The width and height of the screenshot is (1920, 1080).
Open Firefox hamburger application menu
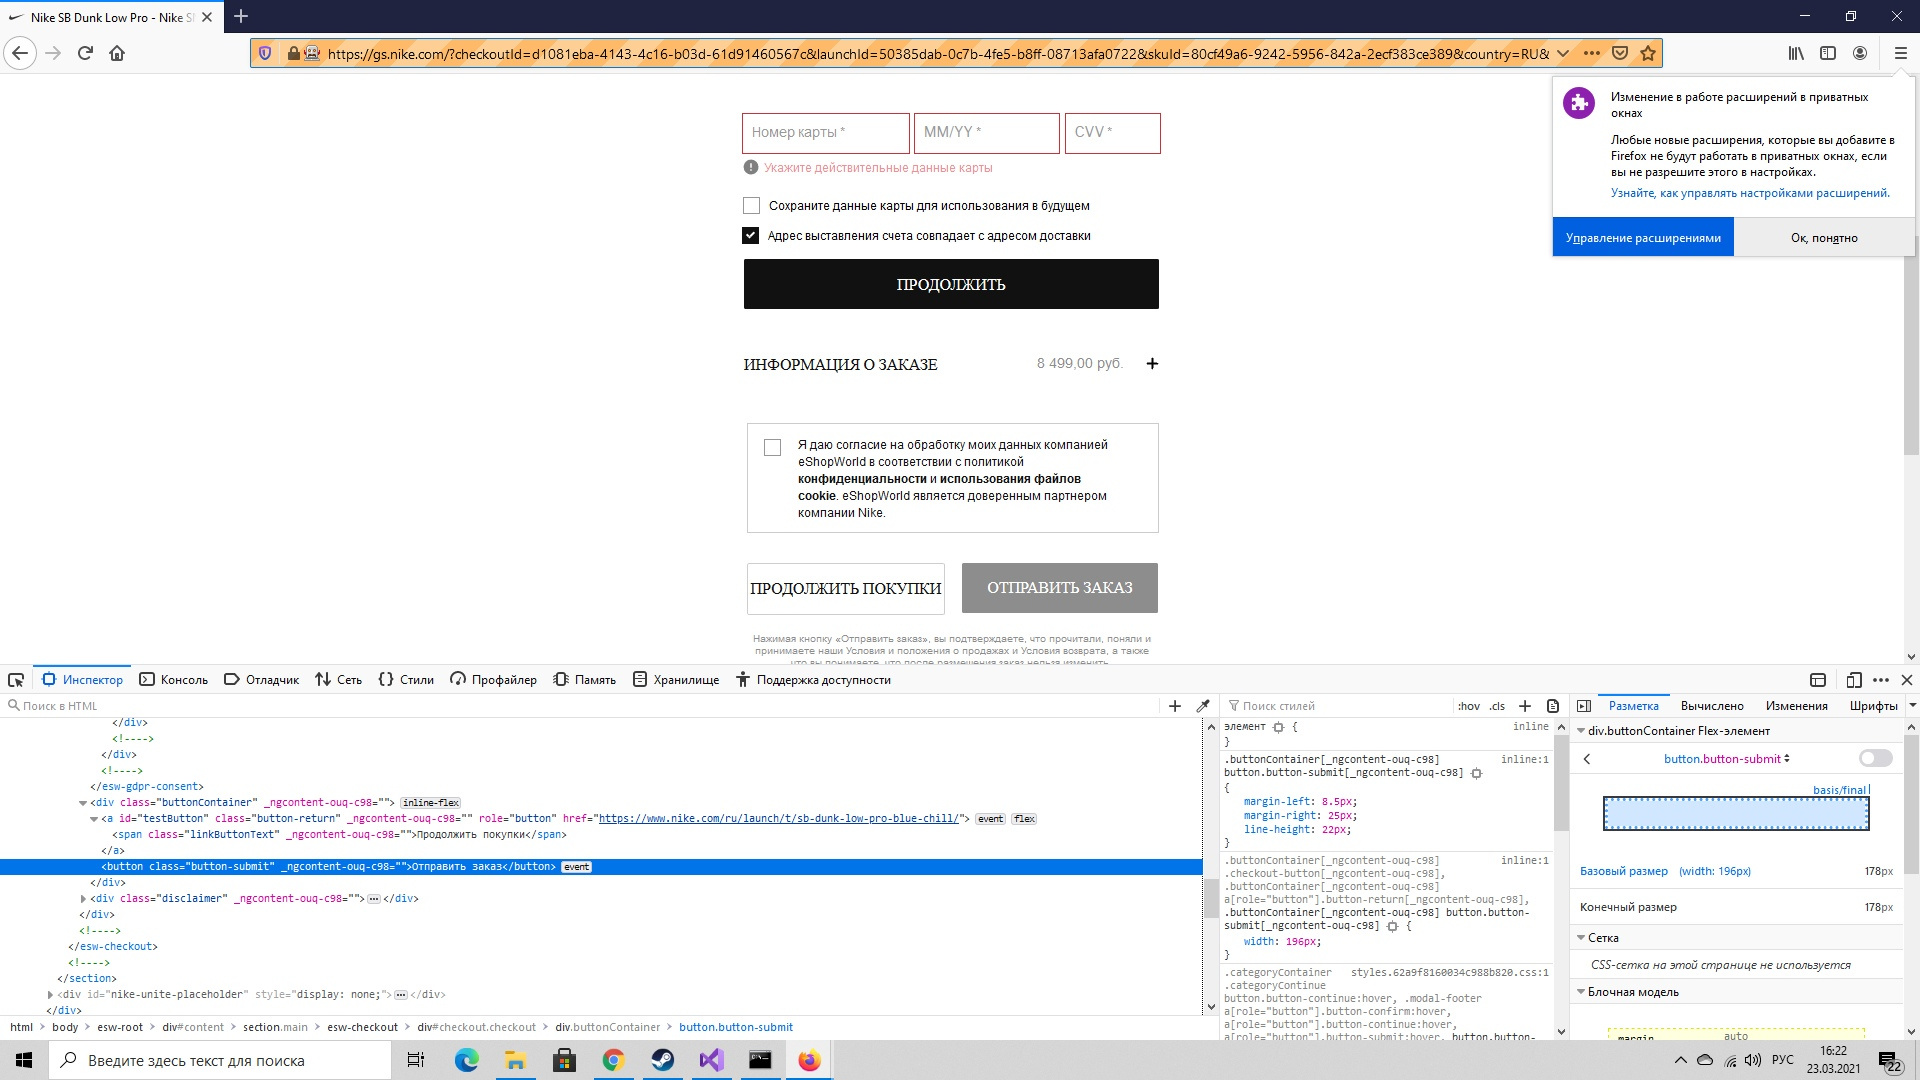click(1900, 53)
